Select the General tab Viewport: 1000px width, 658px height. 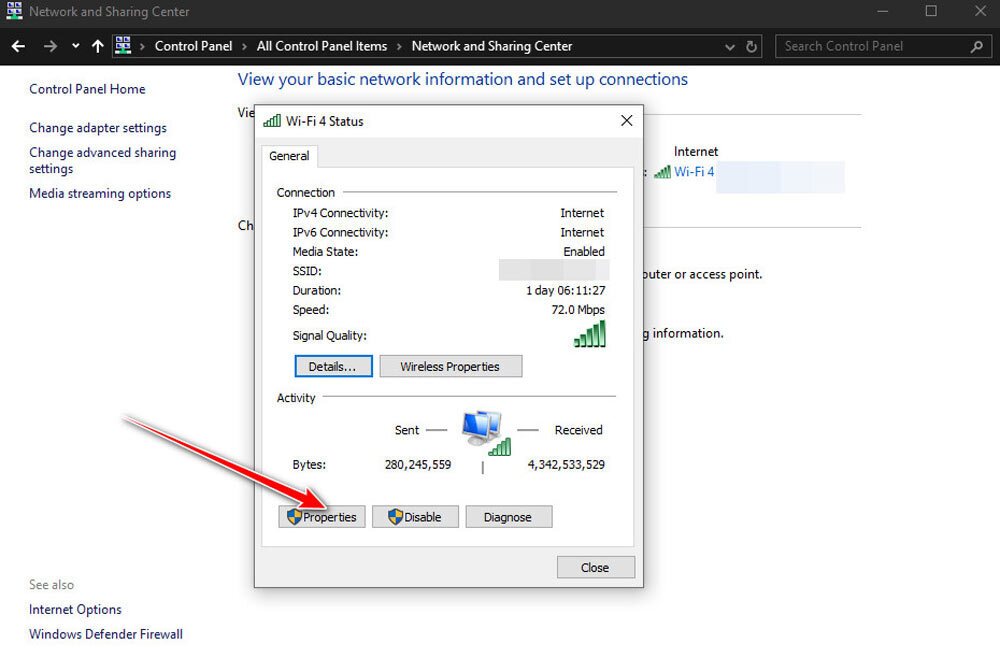pyautogui.click(x=289, y=156)
